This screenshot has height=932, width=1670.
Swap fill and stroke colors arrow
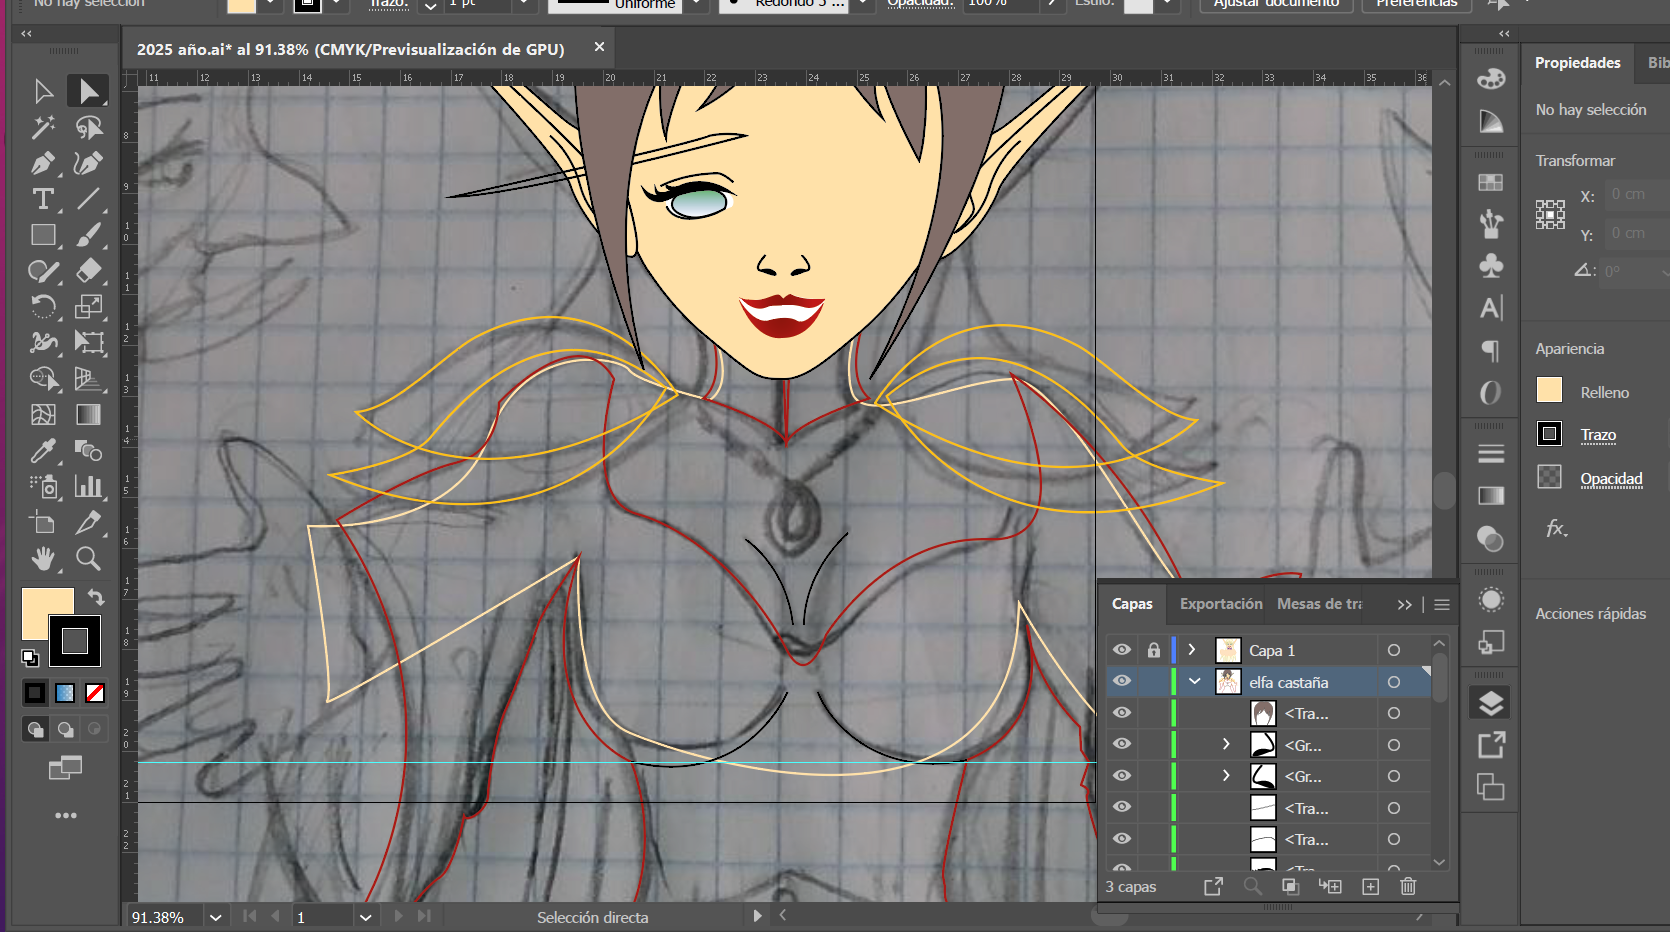pyautogui.click(x=96, y=597)
